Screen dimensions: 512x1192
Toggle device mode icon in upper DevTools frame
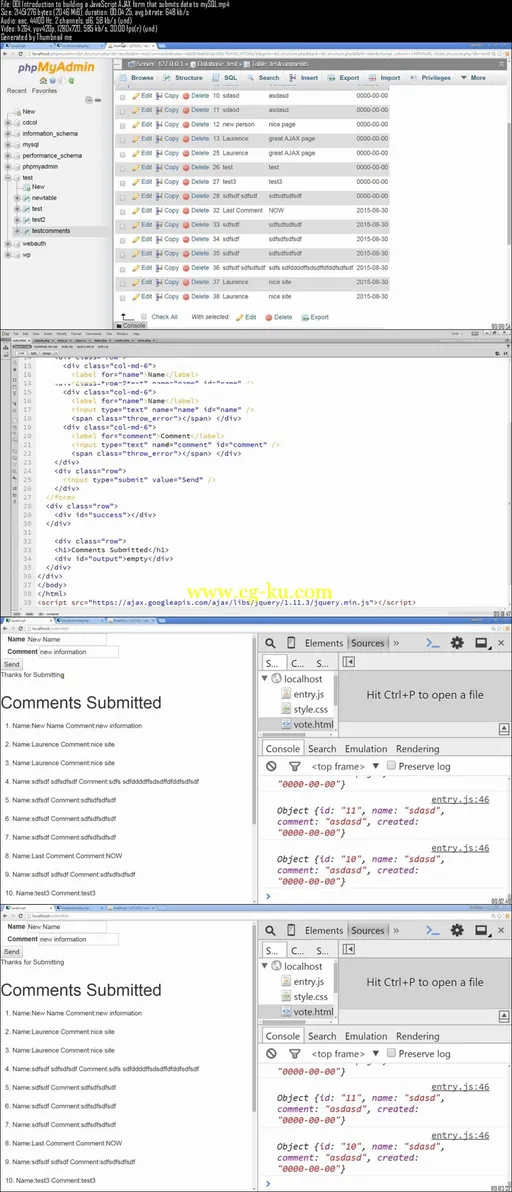point(291,643)
